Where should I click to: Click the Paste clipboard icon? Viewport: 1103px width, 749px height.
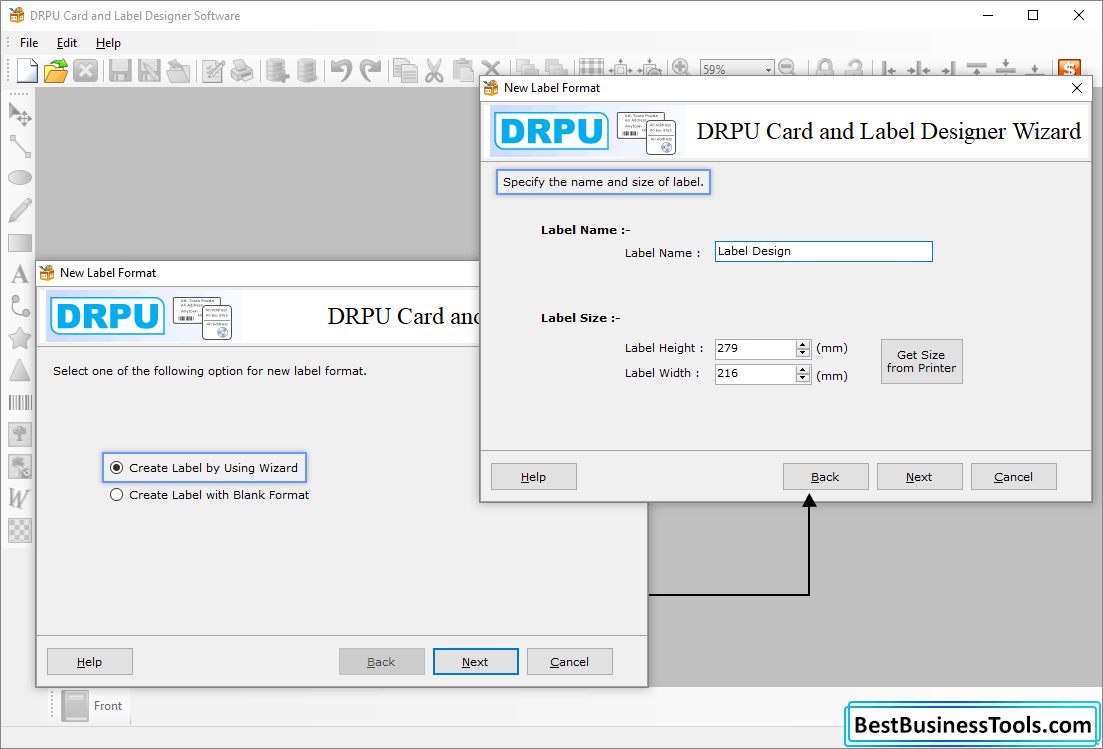coord(463,70)
